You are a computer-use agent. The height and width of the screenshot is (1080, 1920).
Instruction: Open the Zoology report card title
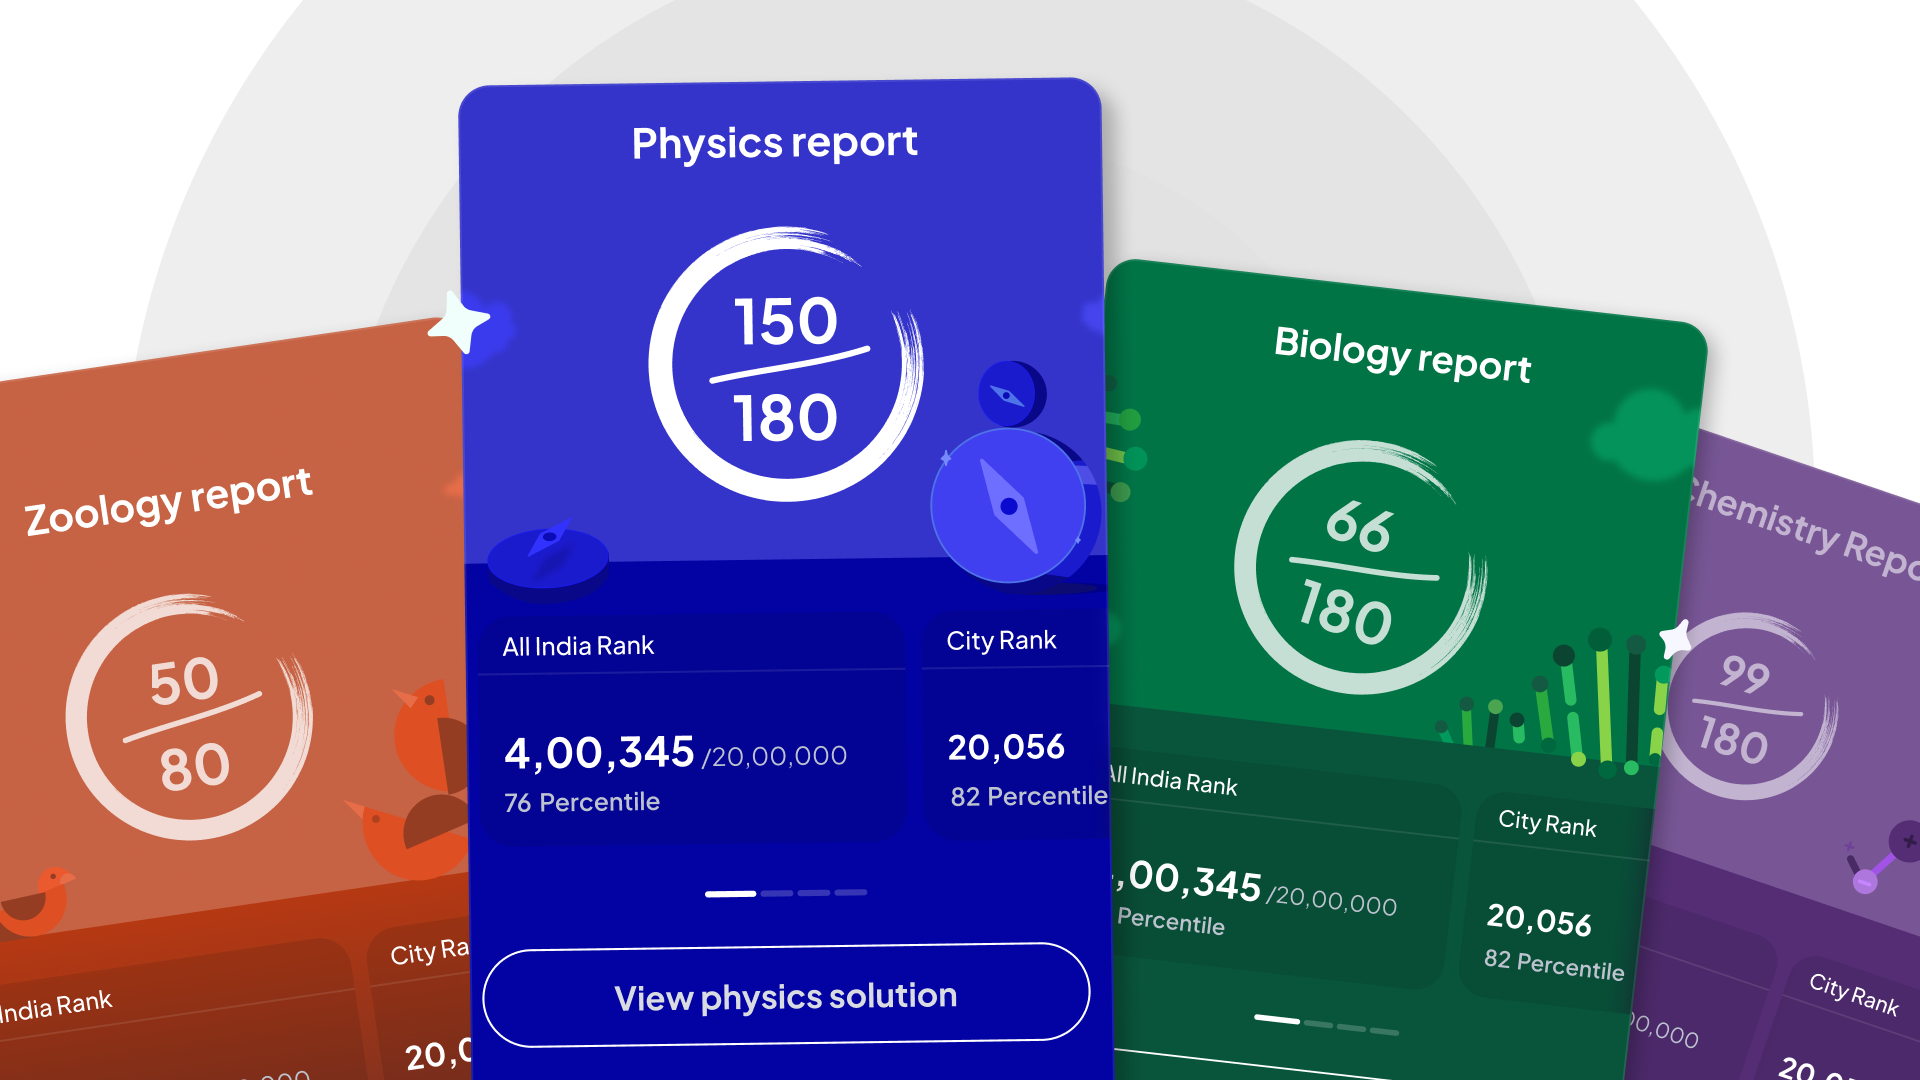point(168,502)
